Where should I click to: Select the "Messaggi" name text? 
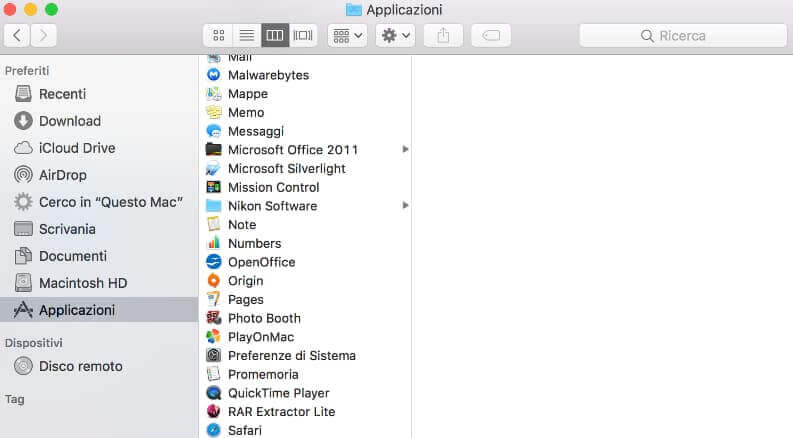pyautogui.click(x=256, y=132)
